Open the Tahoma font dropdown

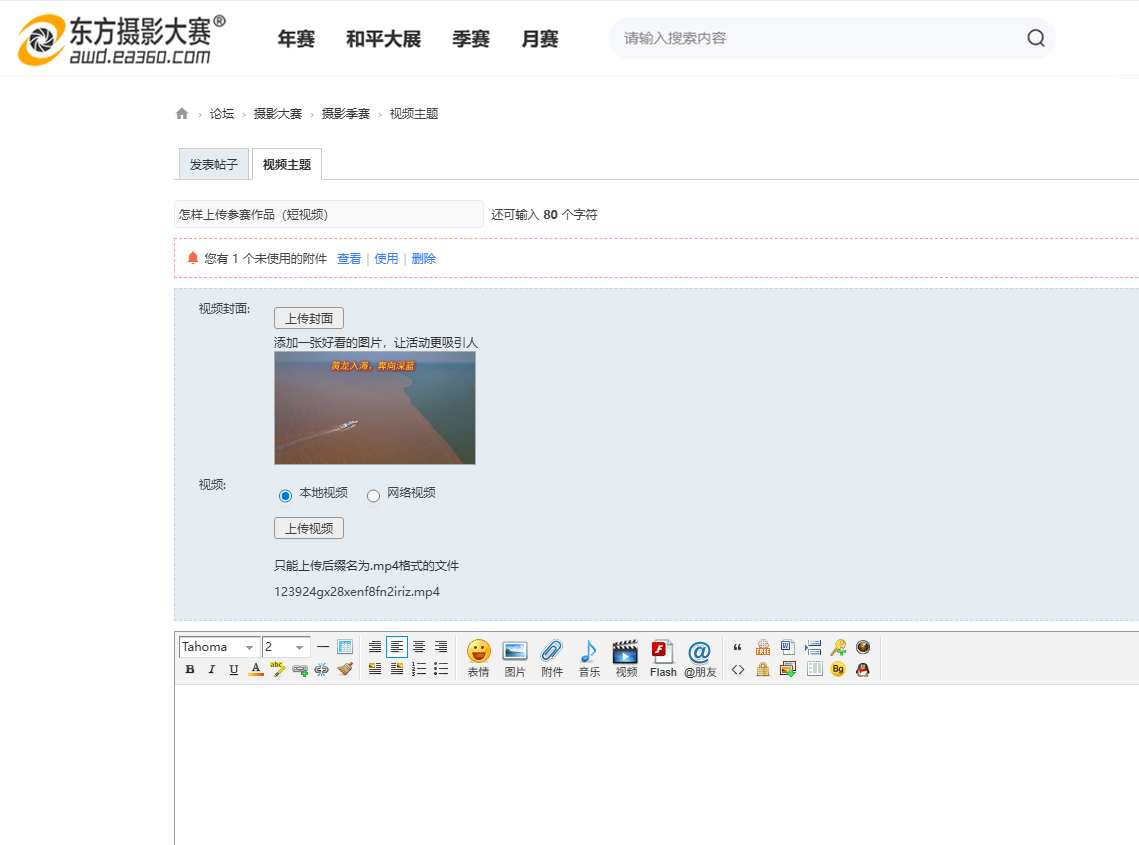click(219, 647)
